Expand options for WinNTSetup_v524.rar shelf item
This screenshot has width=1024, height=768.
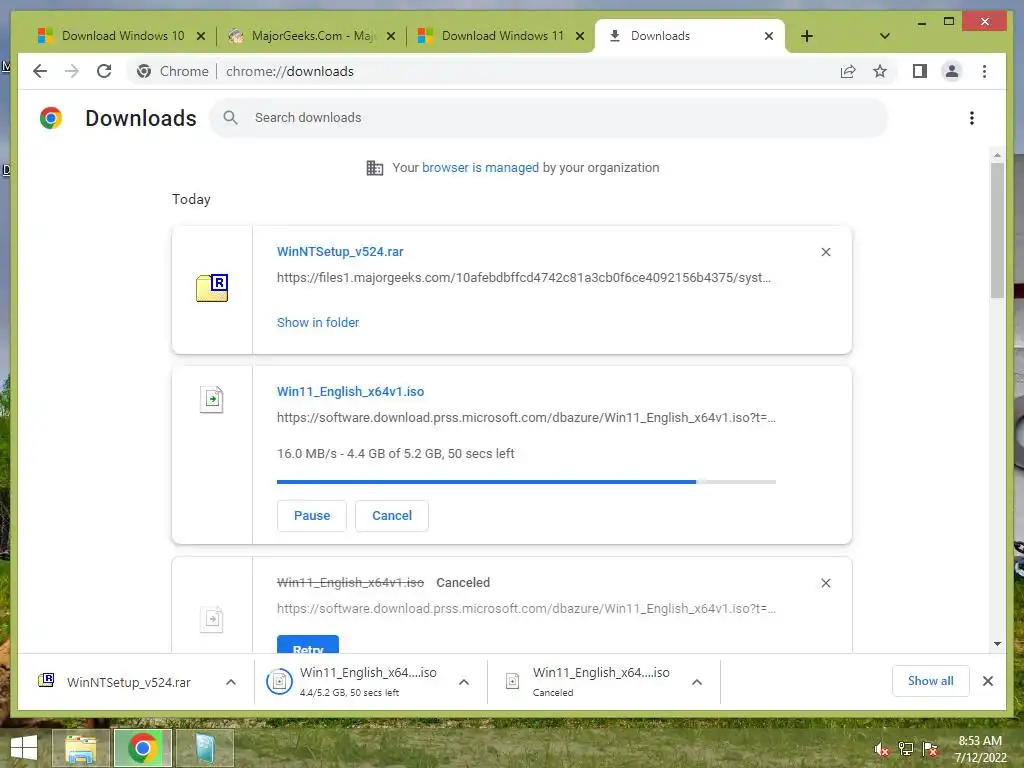click(x=231, y=682)
